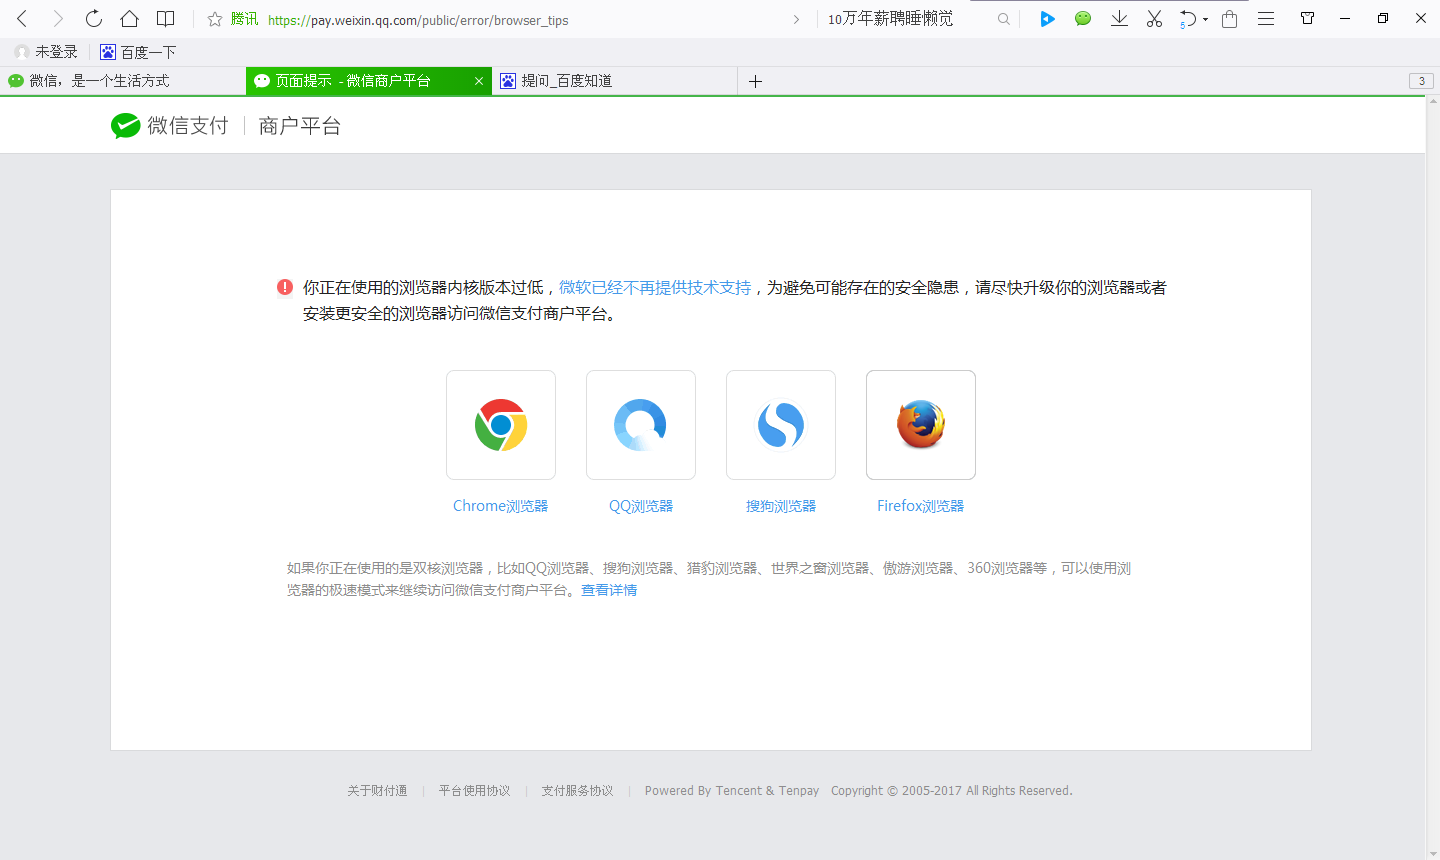Open the 搜狗浏览器 text link
This screenshot has height=860, width=1440.
[x=781, y=506]
